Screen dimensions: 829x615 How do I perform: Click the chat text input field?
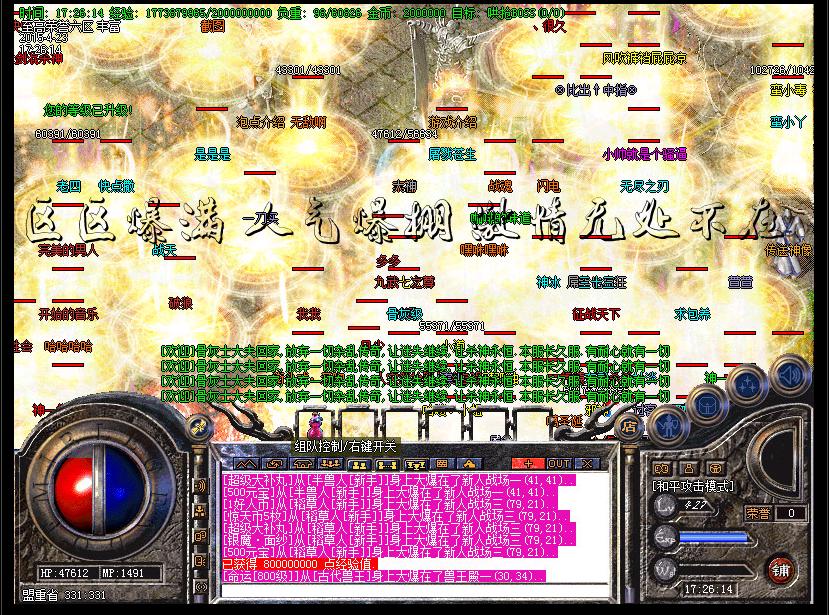414,590
